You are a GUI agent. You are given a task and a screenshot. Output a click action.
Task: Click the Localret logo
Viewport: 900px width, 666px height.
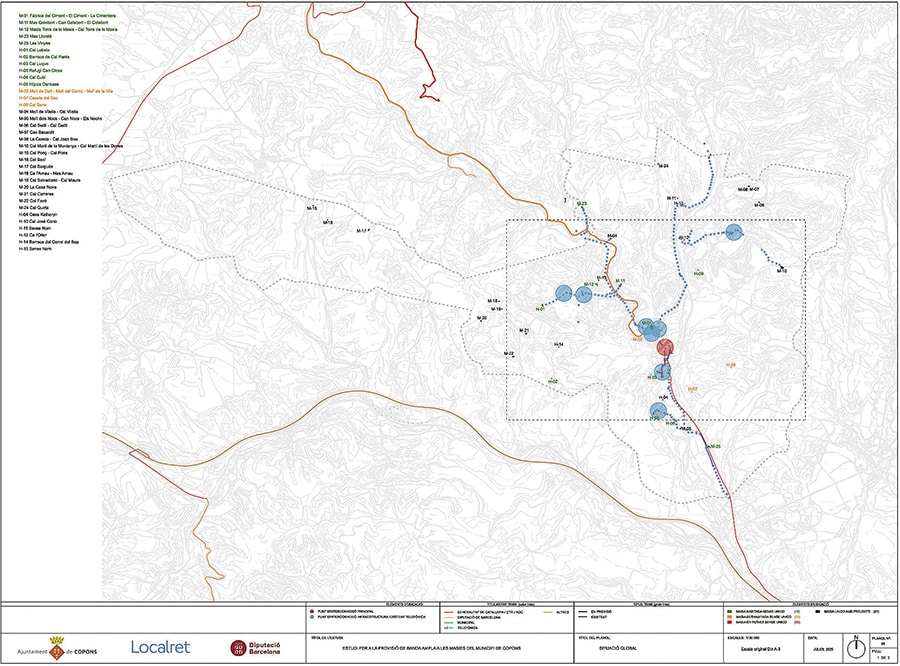click(x=160, y=647)
